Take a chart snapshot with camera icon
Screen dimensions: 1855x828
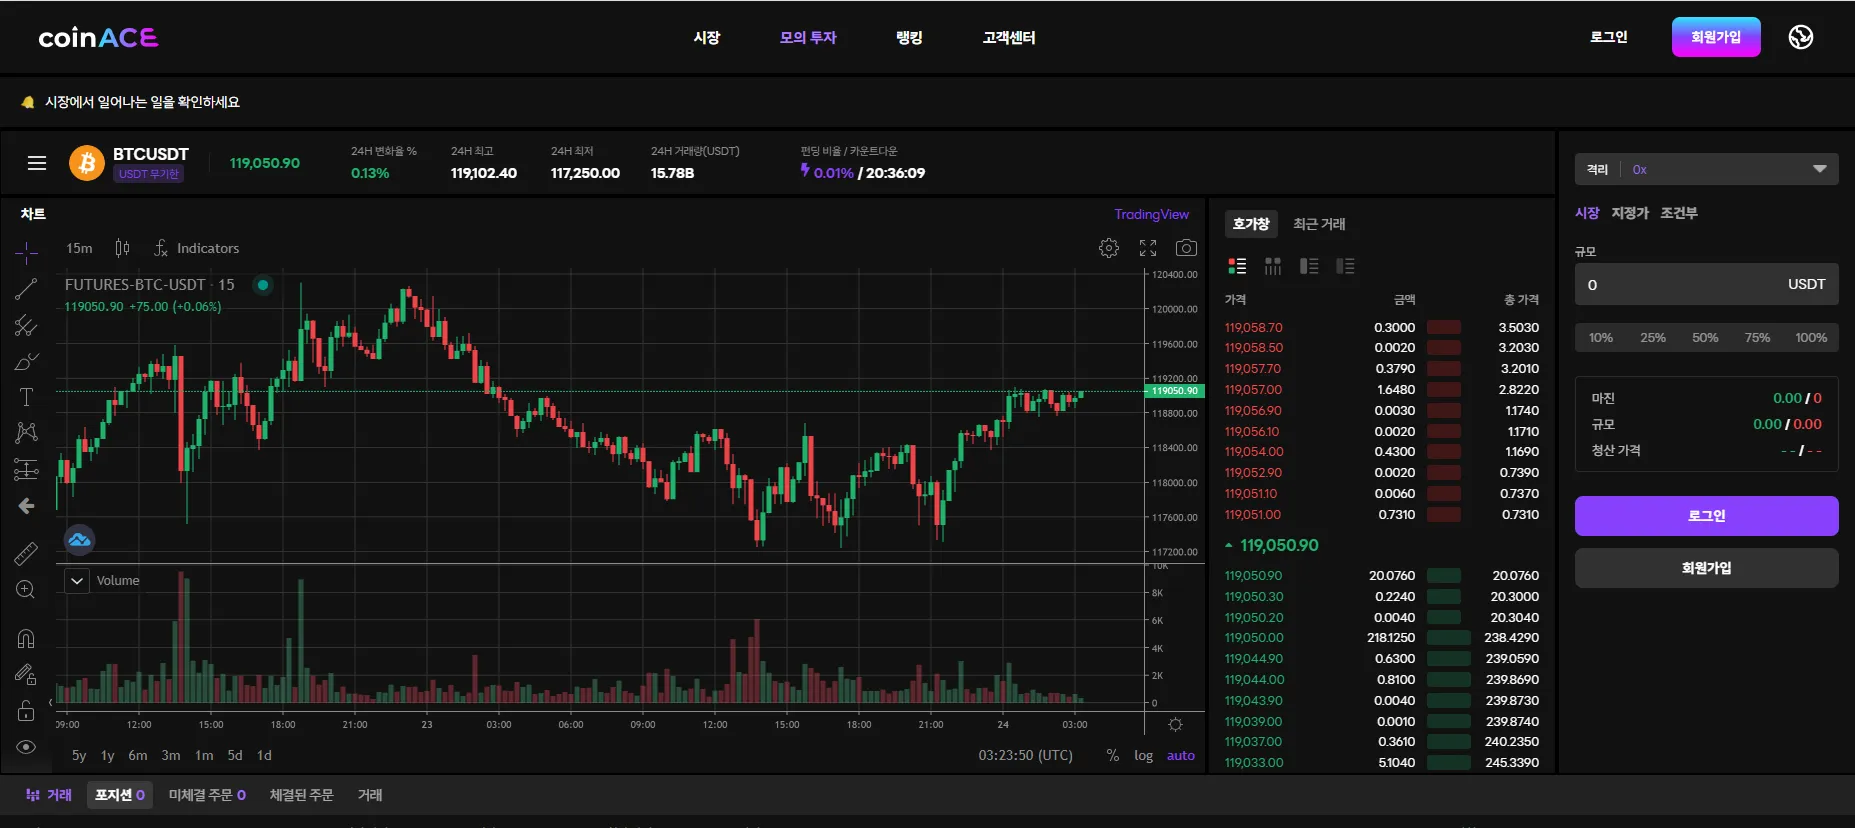coord(1186,248)
